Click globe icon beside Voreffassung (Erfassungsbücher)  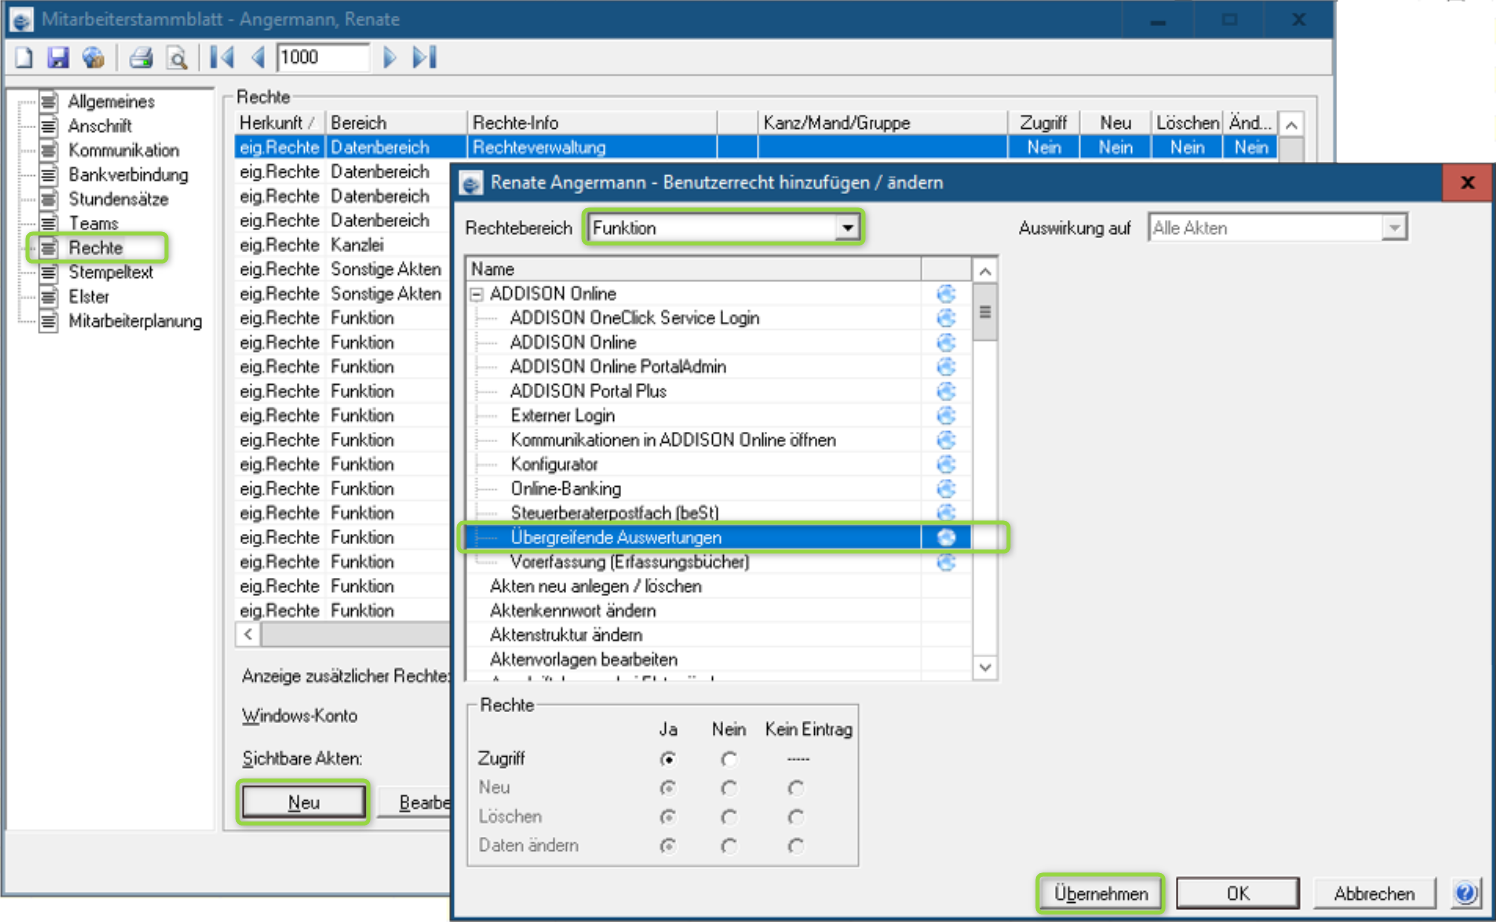click(x=946, y=562)
